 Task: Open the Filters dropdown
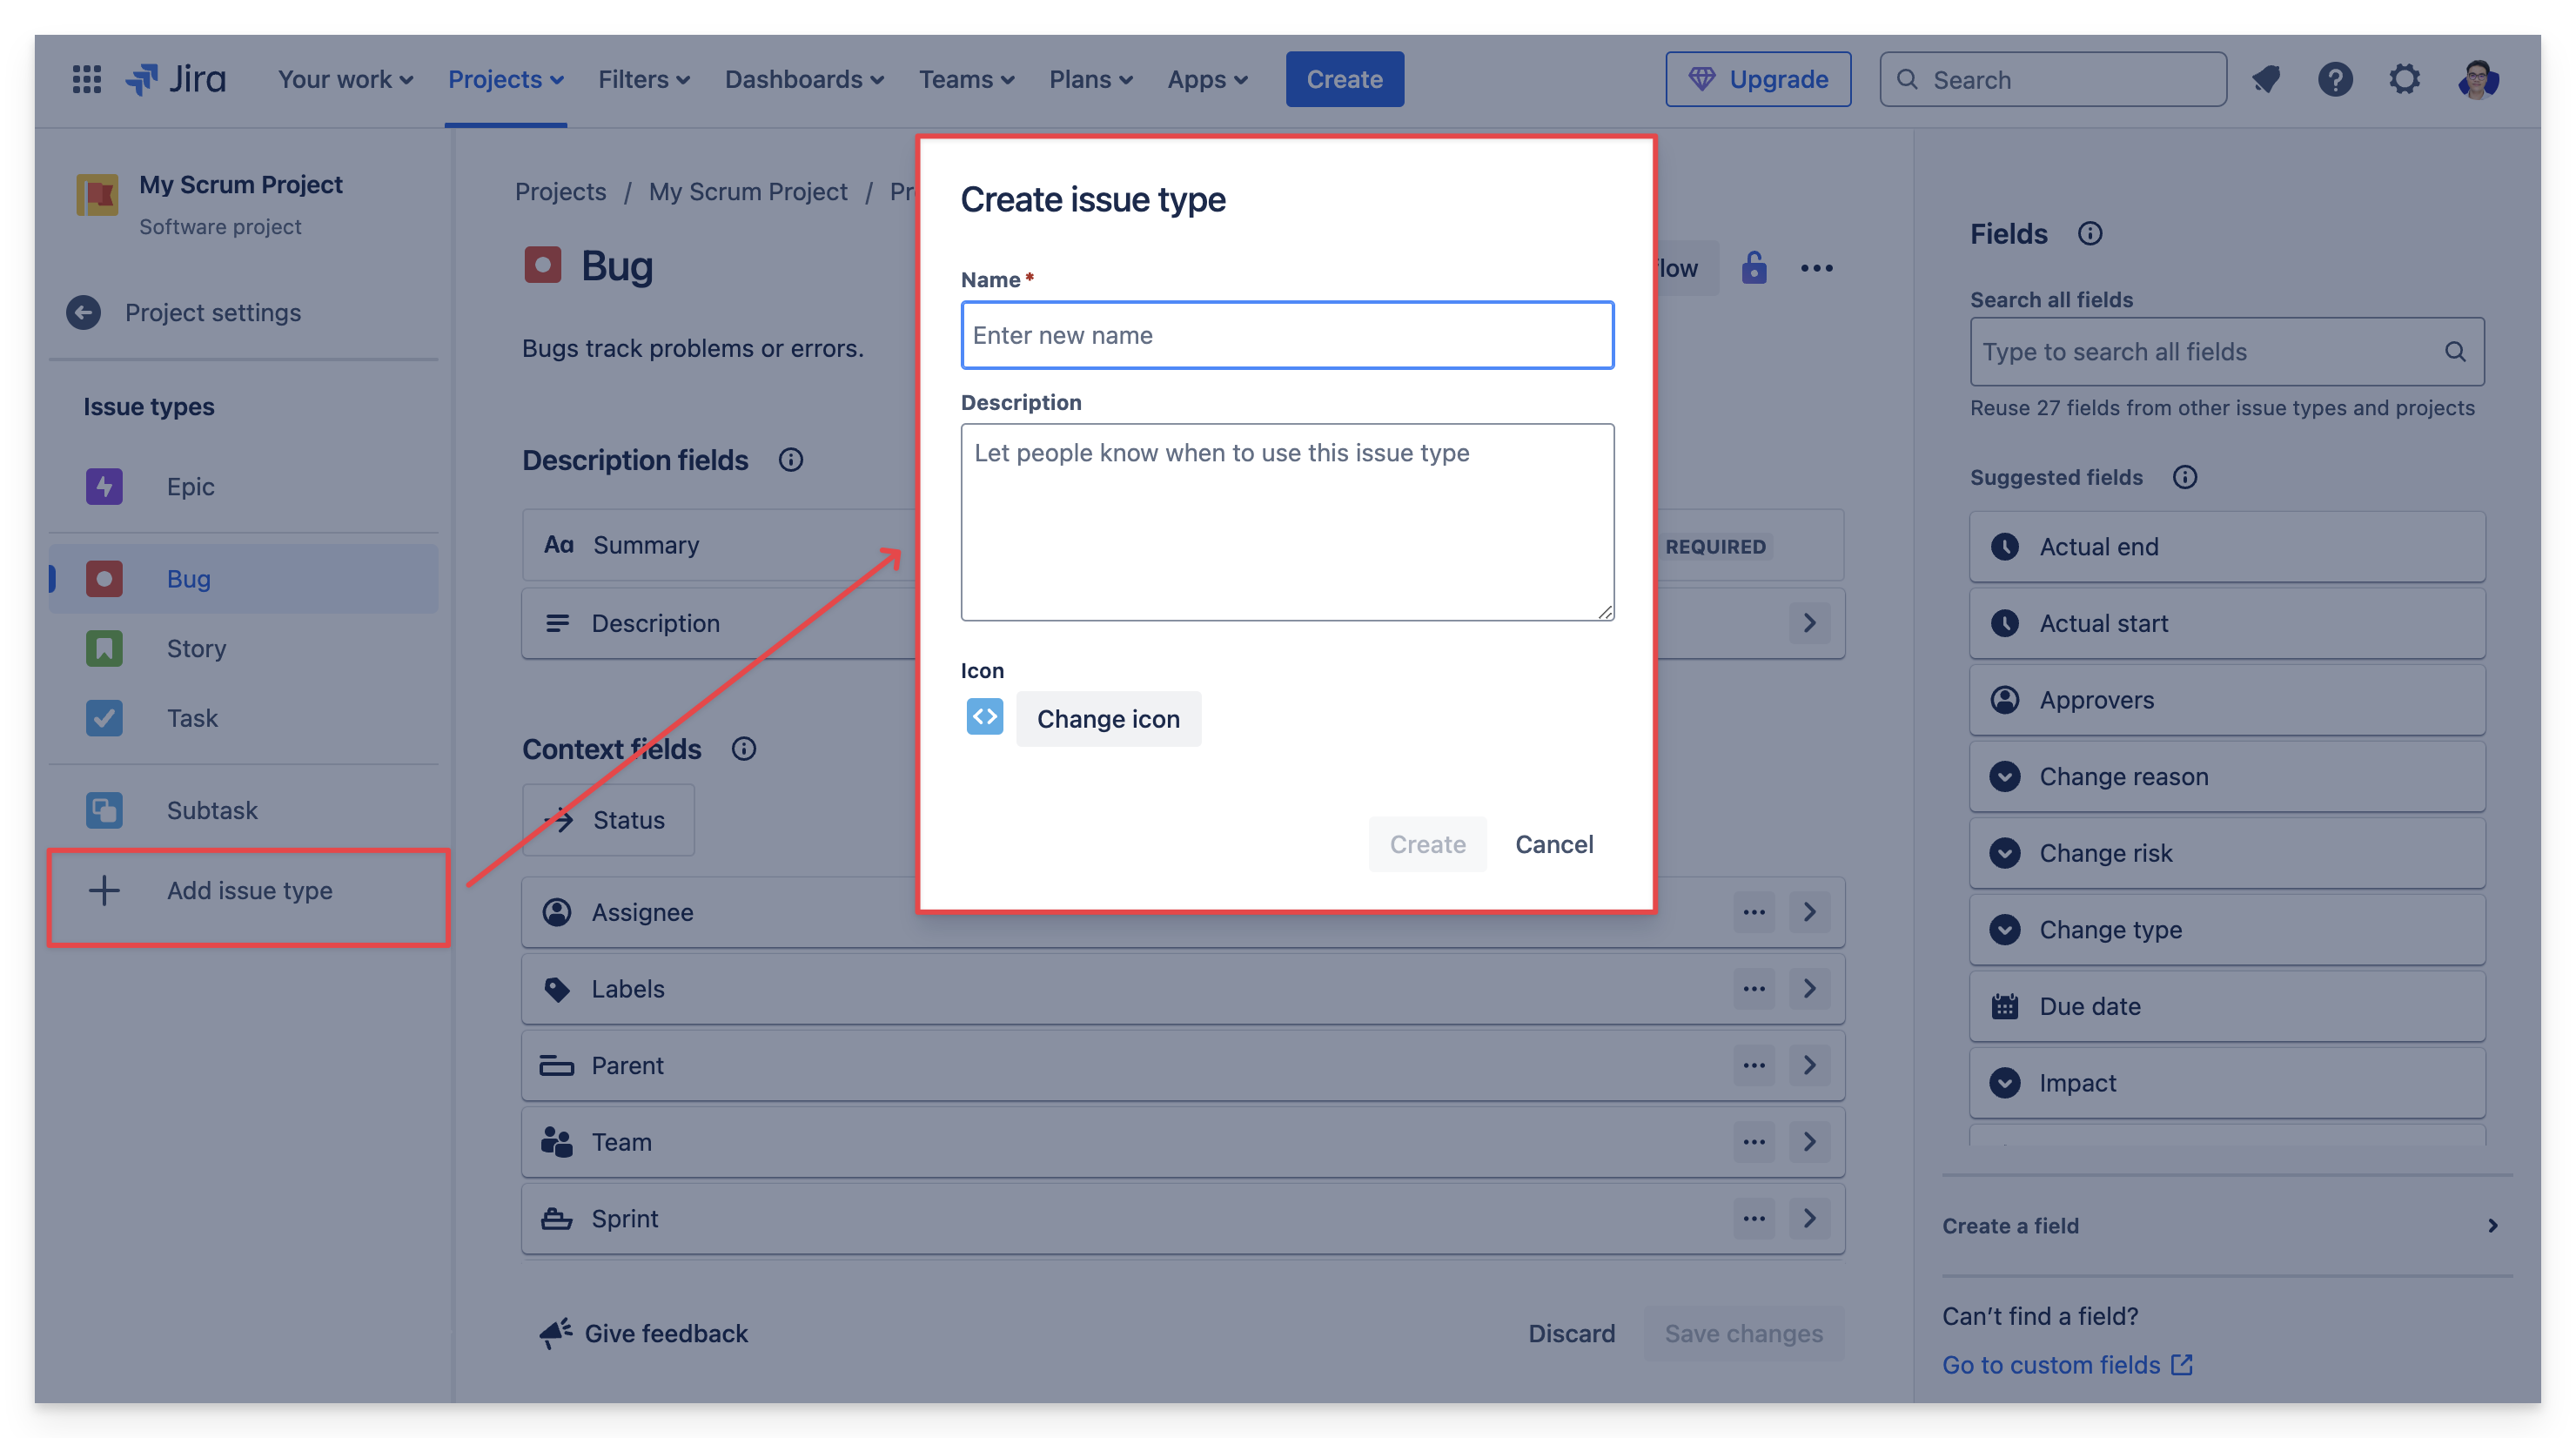pos(643,79)
